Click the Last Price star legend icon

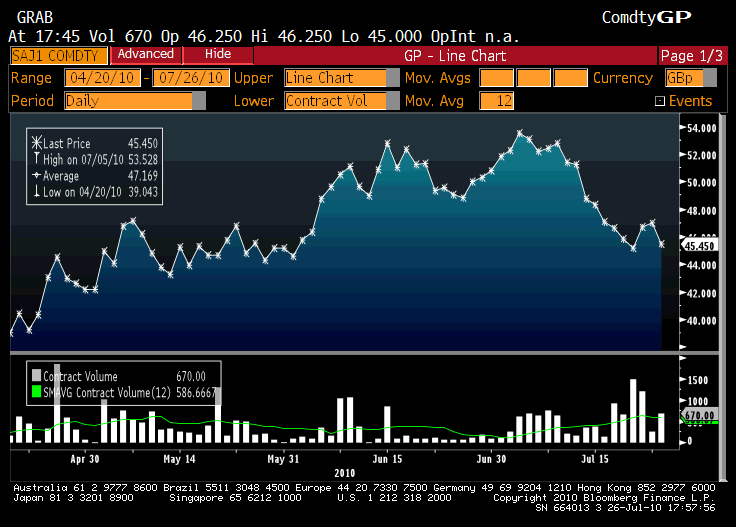37,143
